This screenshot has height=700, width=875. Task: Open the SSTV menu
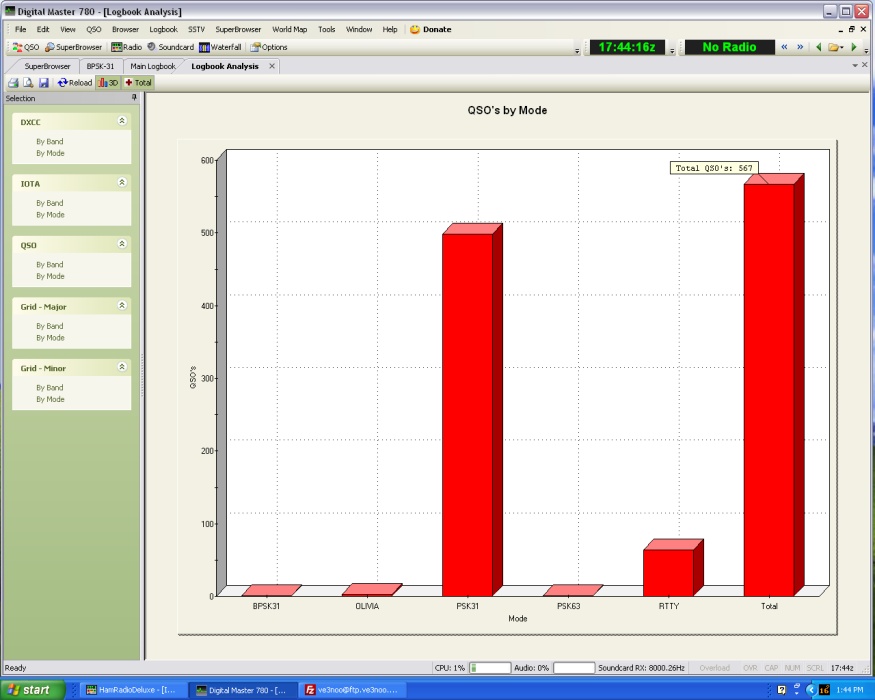pos(196,30)
